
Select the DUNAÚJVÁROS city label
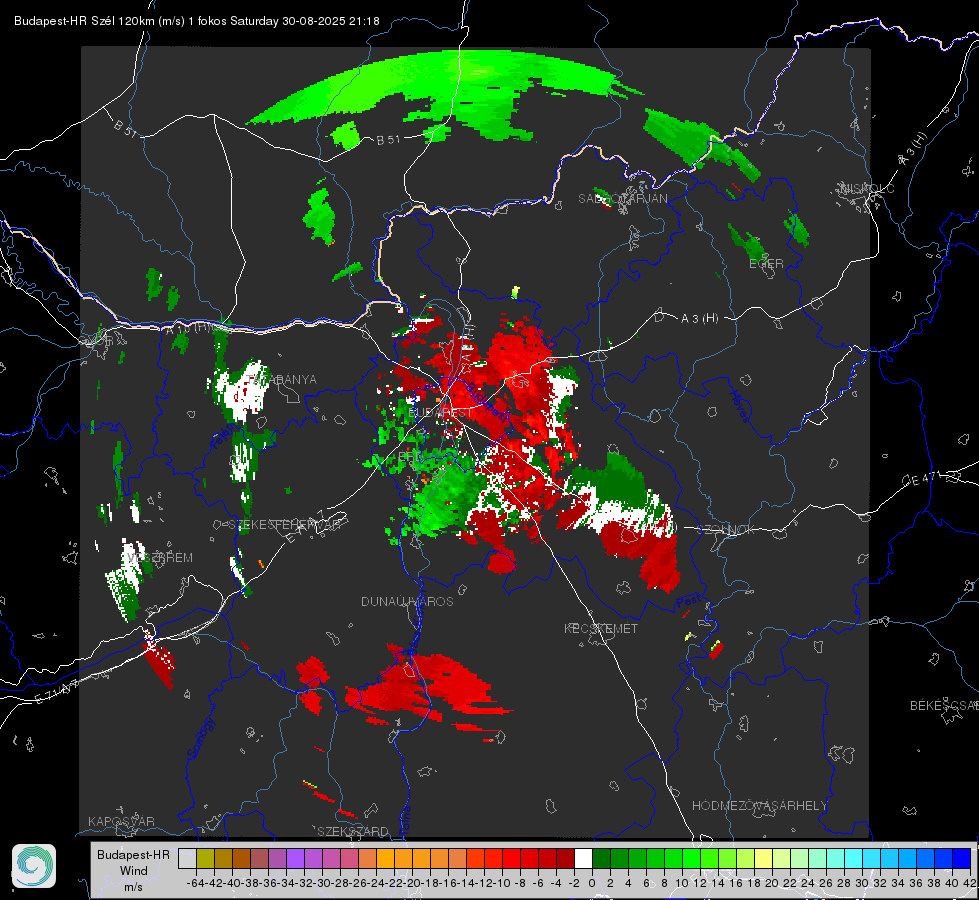(x=407, y=601)
